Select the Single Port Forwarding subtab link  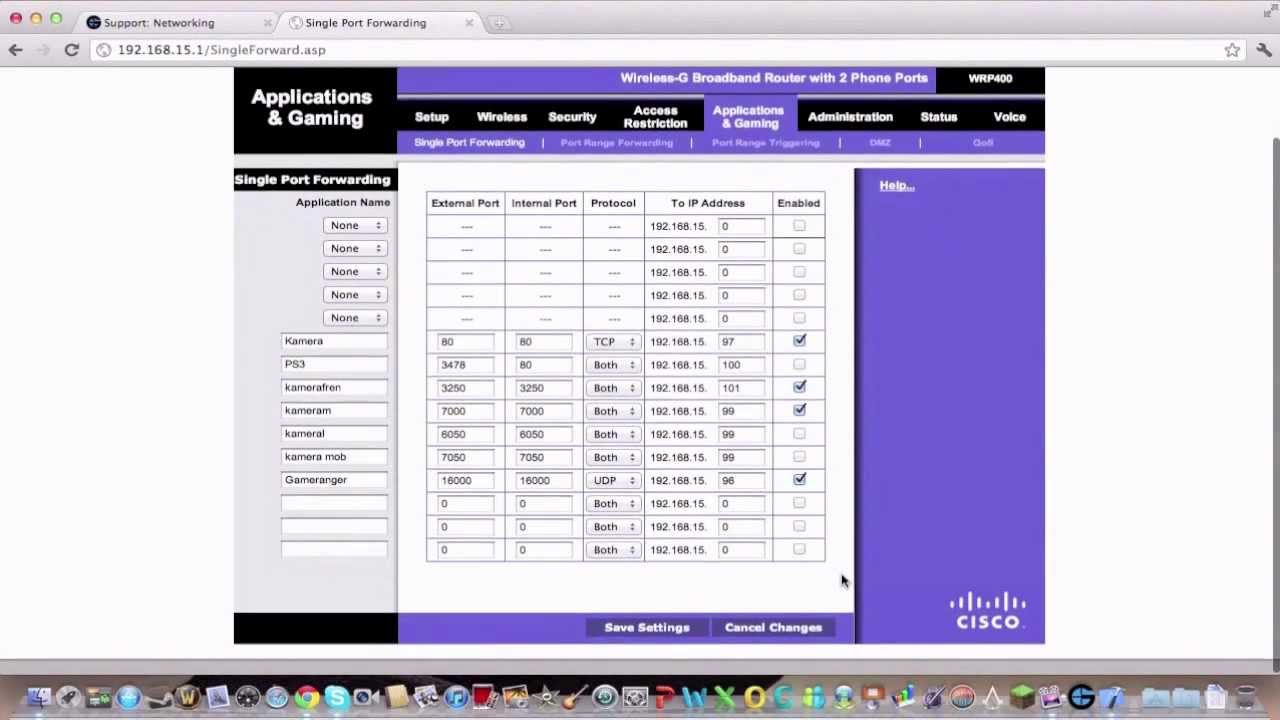point(469,143)
